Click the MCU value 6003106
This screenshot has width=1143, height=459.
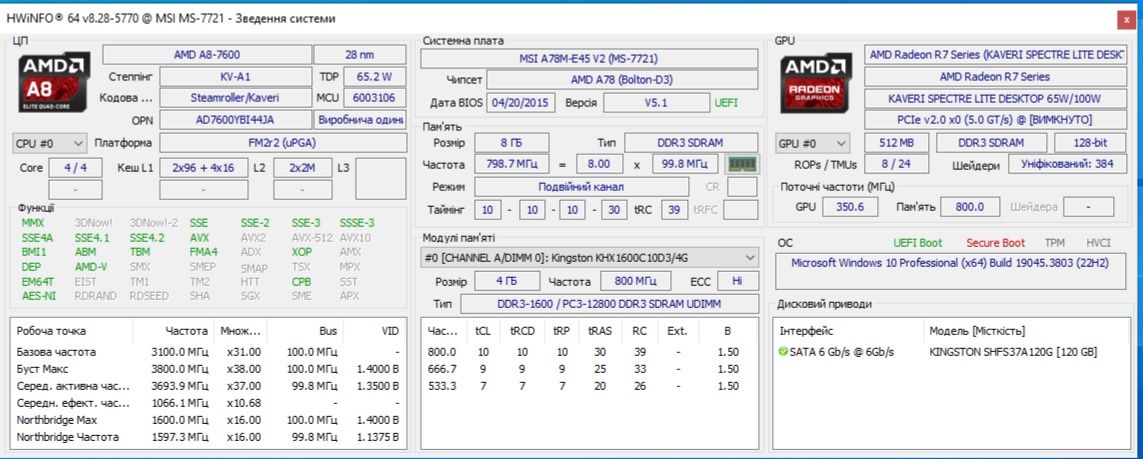(375, 98)
